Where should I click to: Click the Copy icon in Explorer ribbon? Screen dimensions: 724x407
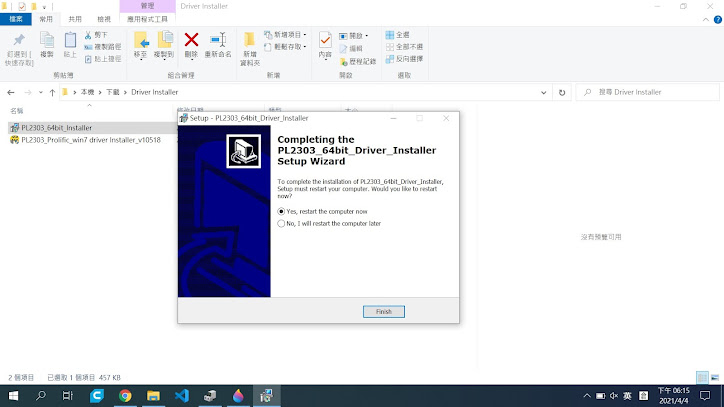(x=47, y=40)
